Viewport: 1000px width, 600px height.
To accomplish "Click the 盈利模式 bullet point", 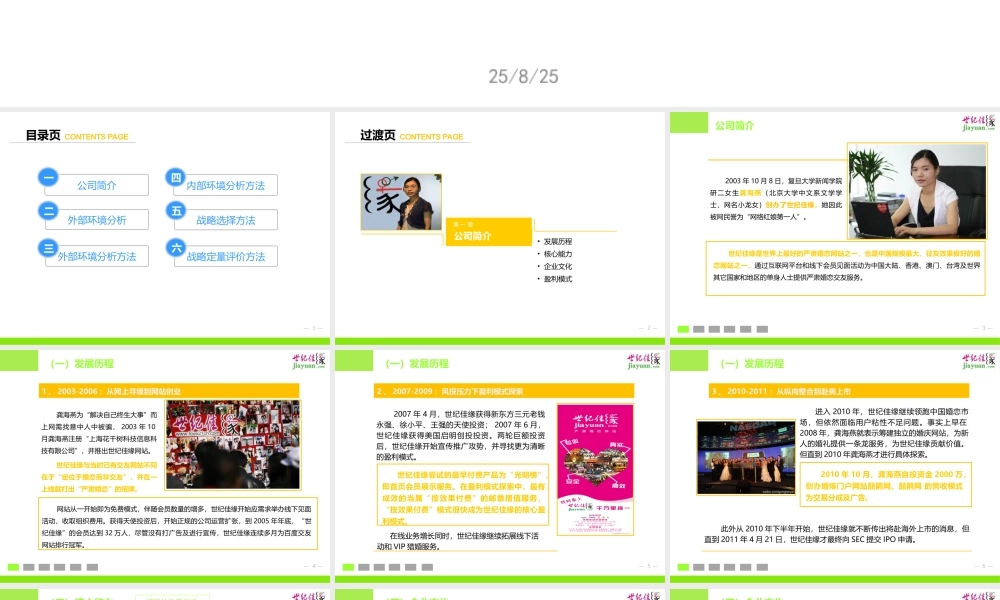I will (557, 279).
